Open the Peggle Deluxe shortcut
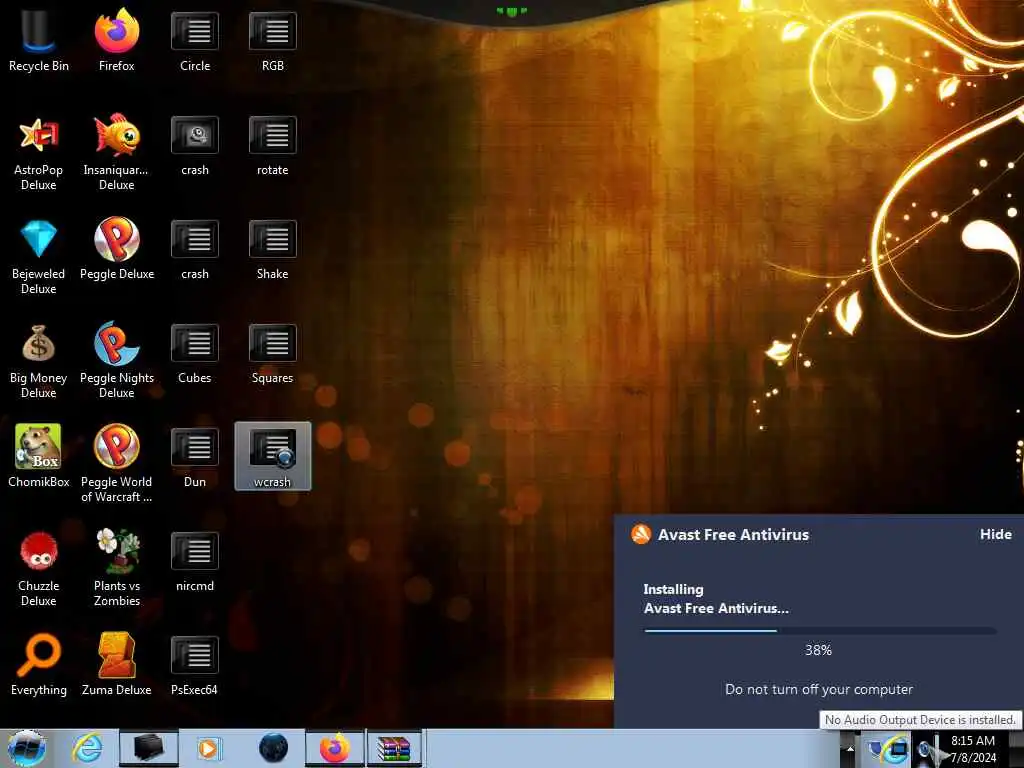This screenshot has height=768, width=1024. coord(116,248)
